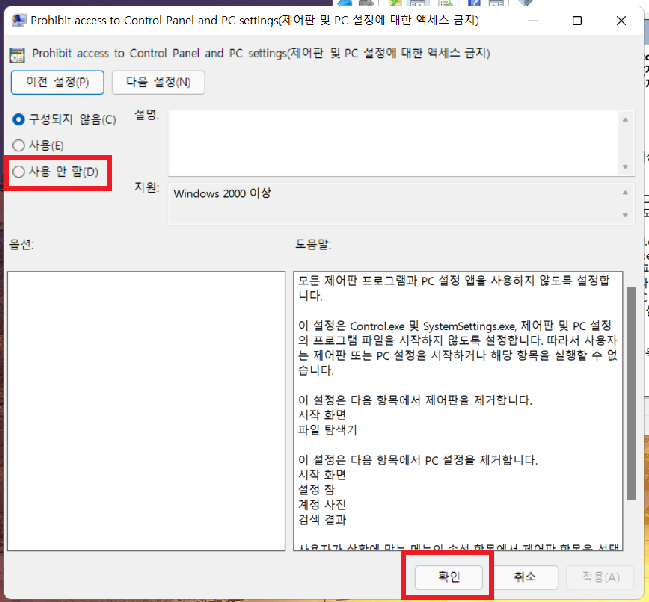Maximize the policy dialog window
Screen dimensions: 649x602
tap(577, 20)
